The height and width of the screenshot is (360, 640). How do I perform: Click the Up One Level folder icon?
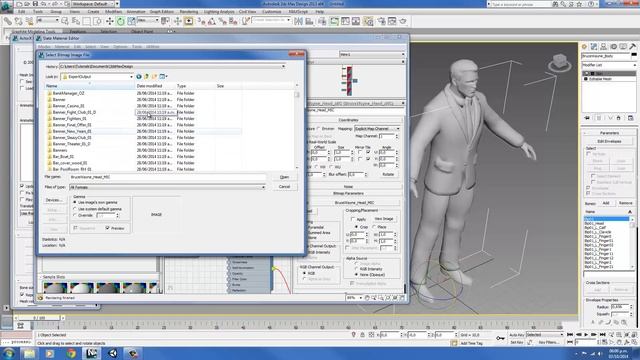pos(147,76)
